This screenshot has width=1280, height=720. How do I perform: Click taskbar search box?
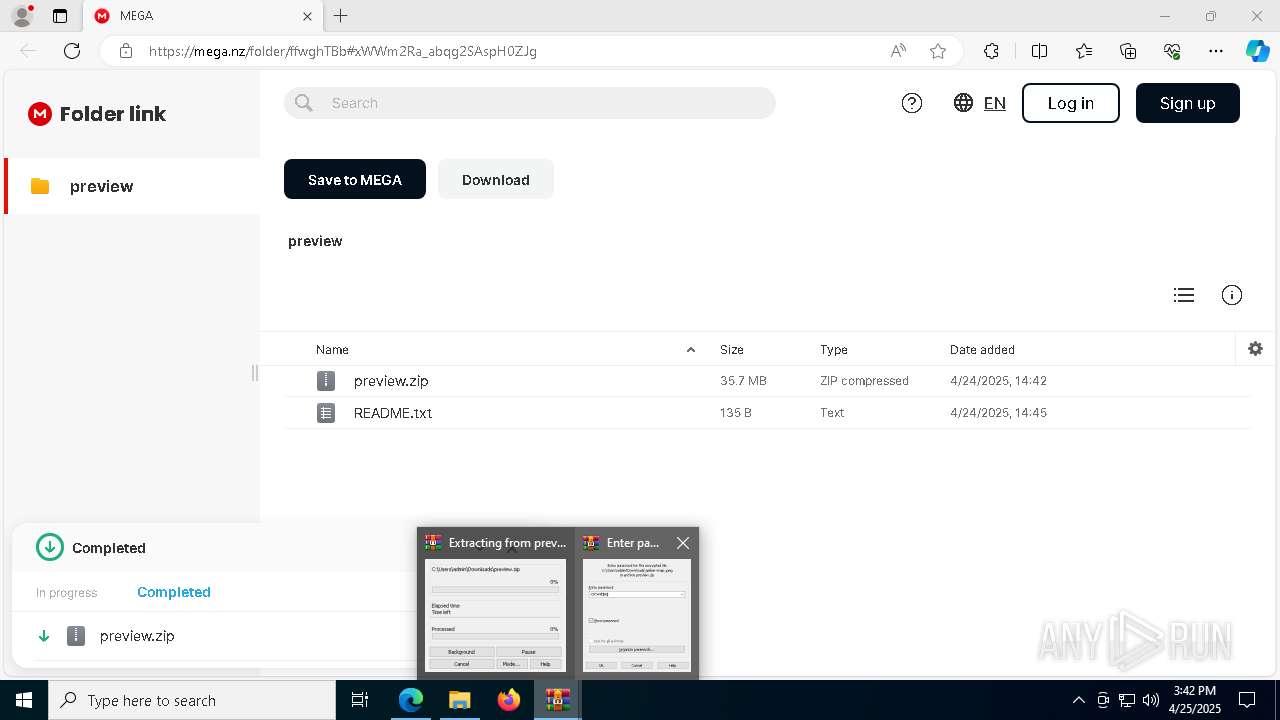coord(192,700)
